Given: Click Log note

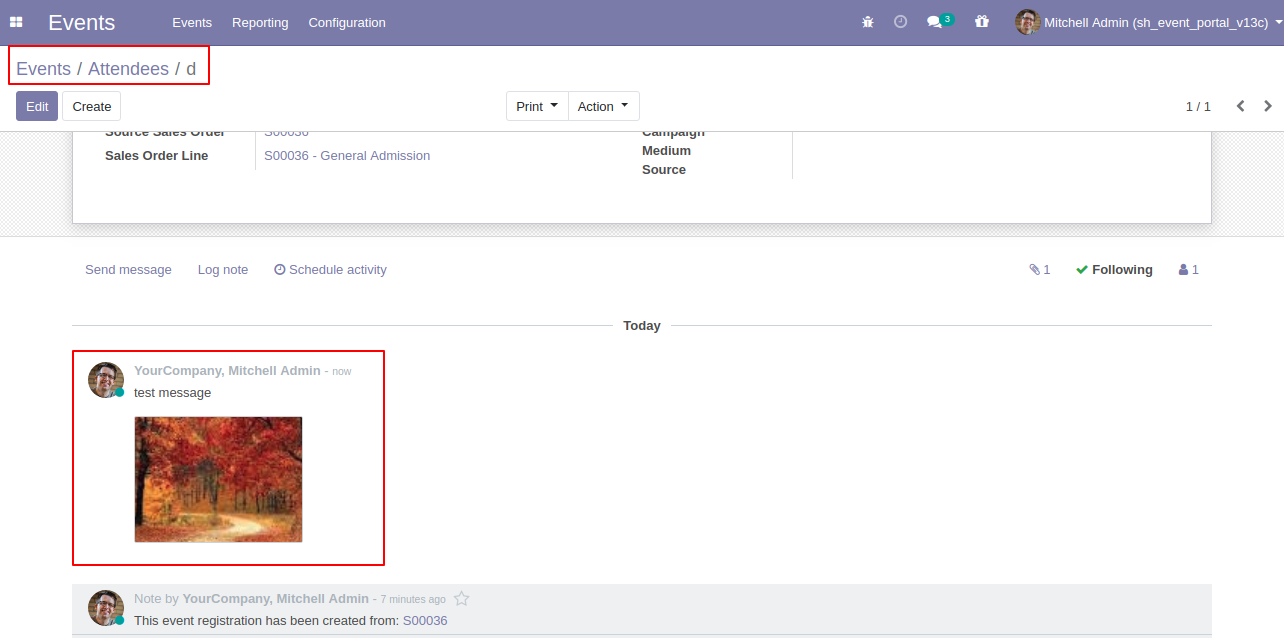Looking at the screenshot, I should (x=223, y=270).
